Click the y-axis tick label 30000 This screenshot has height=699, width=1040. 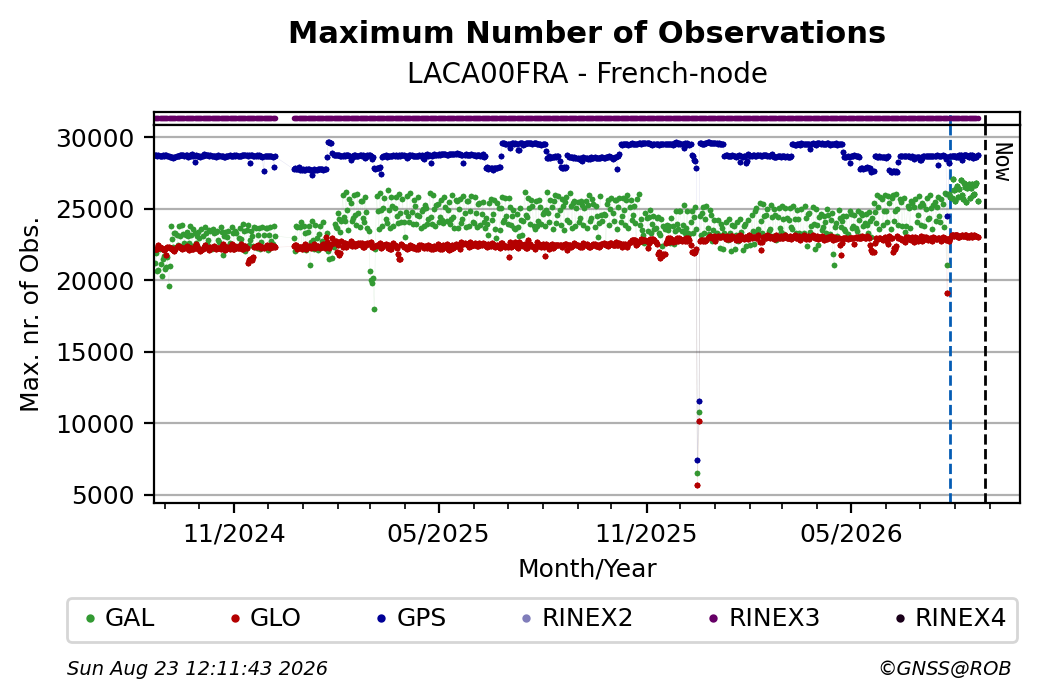96,139
